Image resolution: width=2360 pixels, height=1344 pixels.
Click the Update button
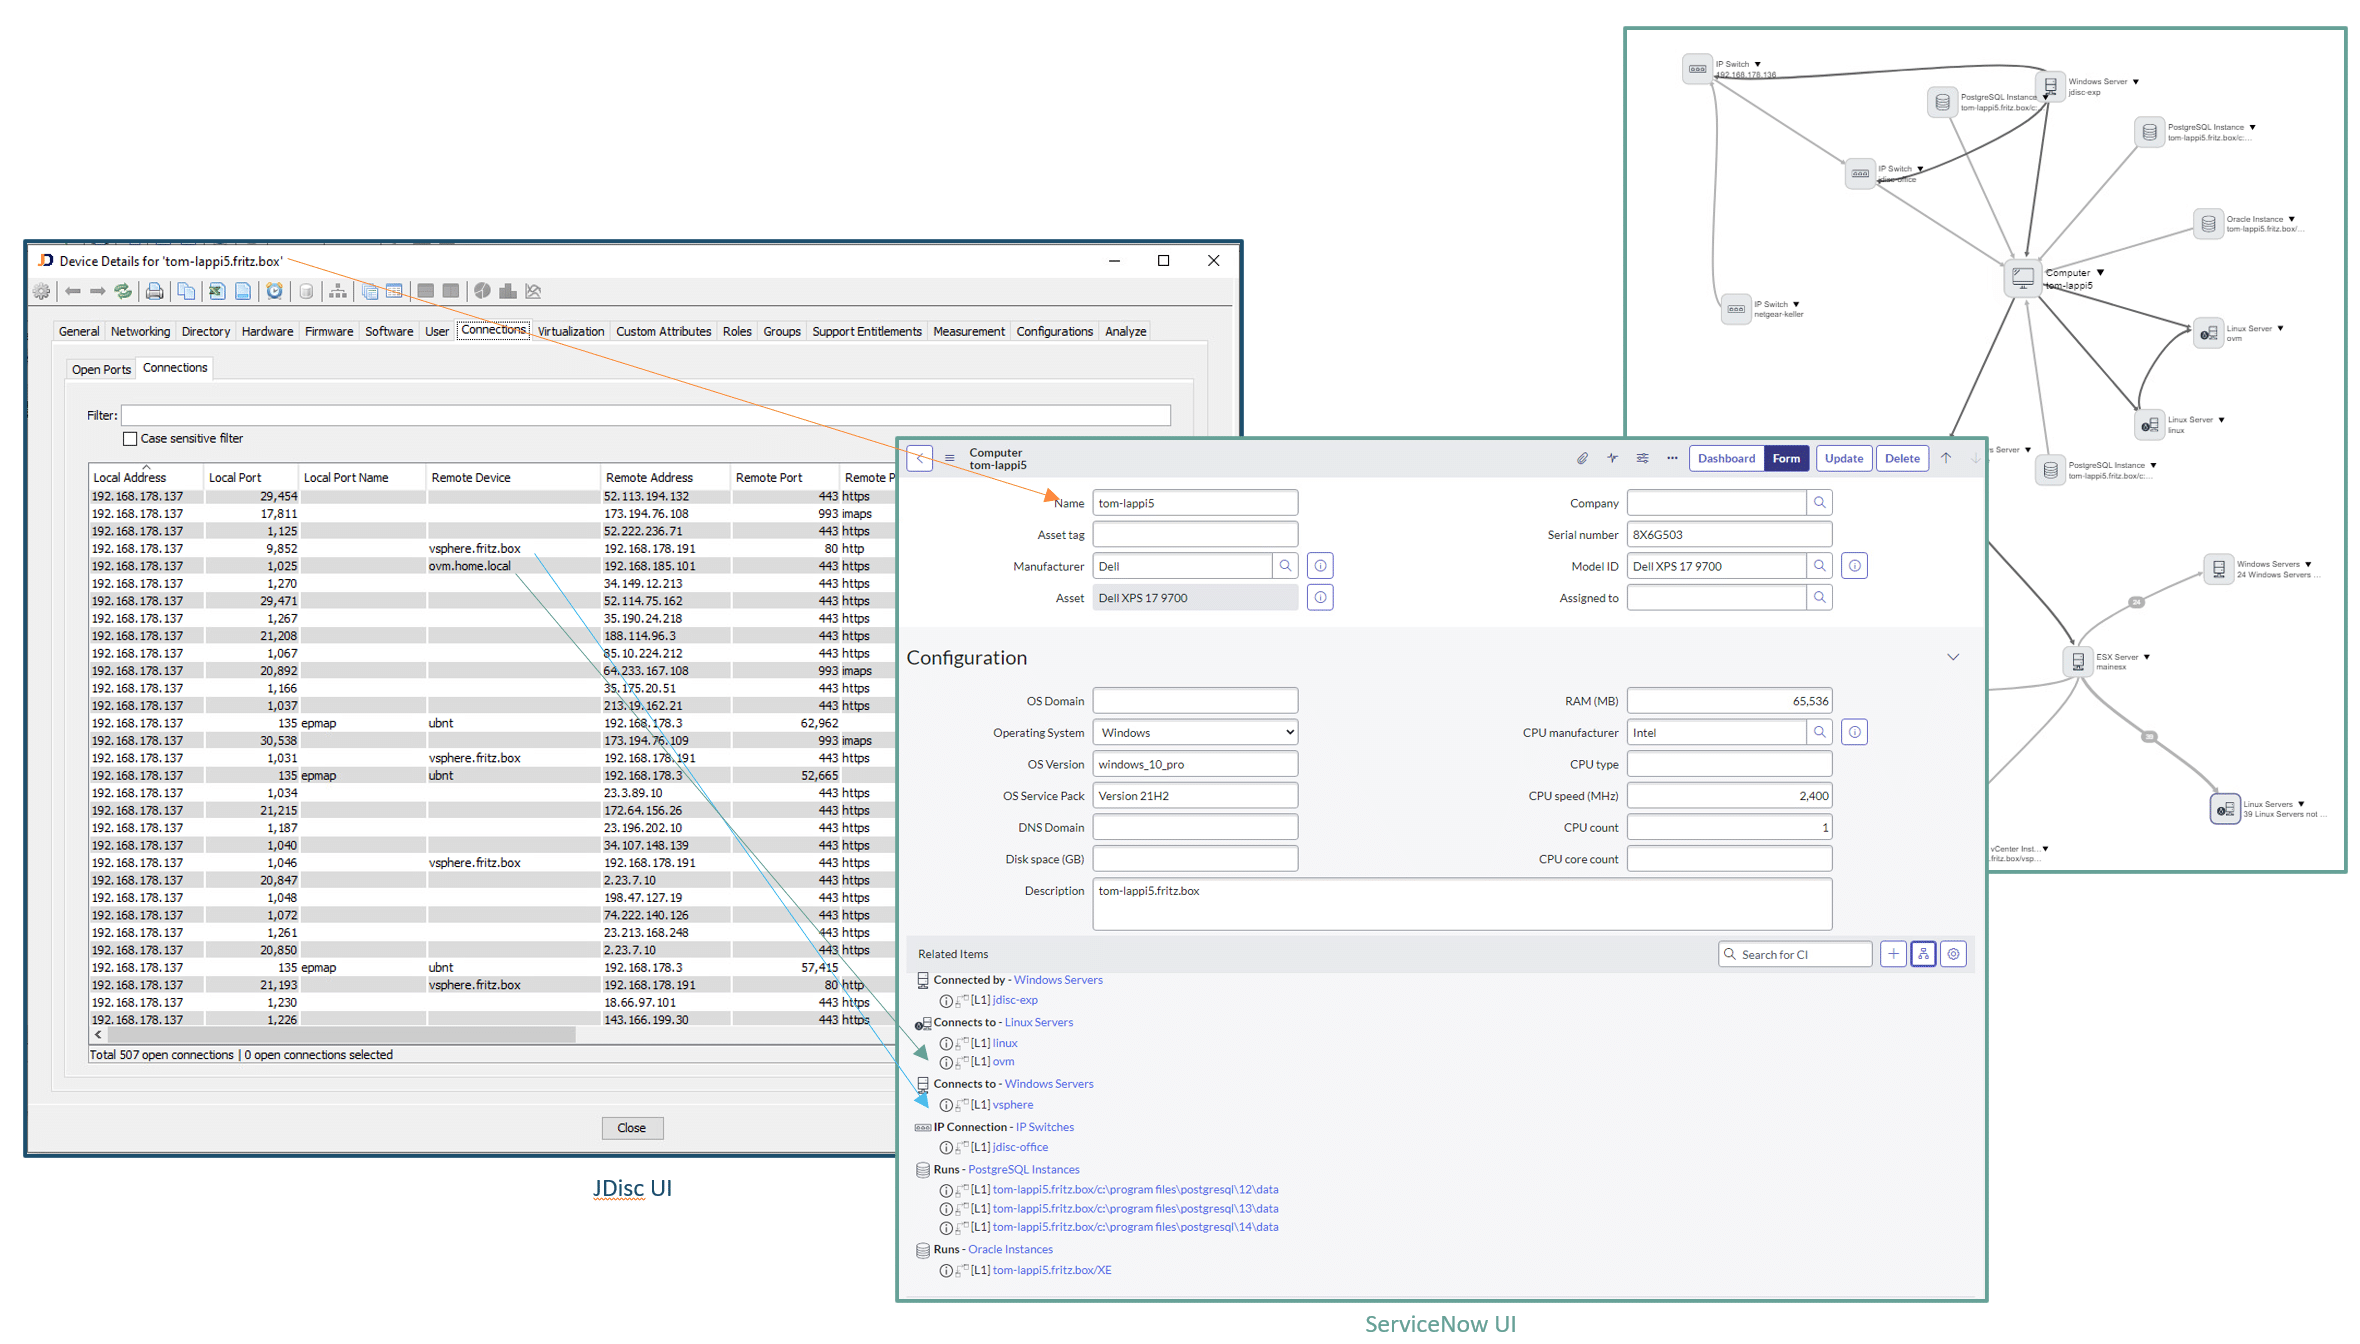(1843, 458)
